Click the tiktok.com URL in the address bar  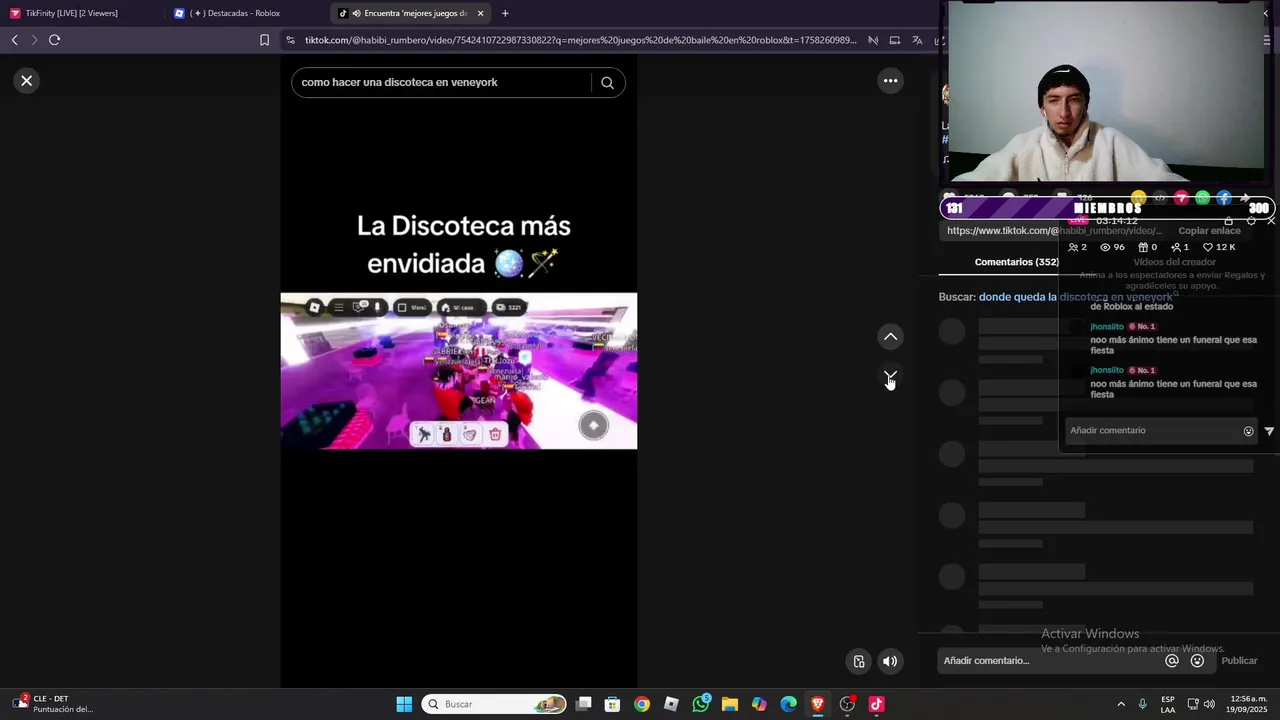tap(580, 40)
